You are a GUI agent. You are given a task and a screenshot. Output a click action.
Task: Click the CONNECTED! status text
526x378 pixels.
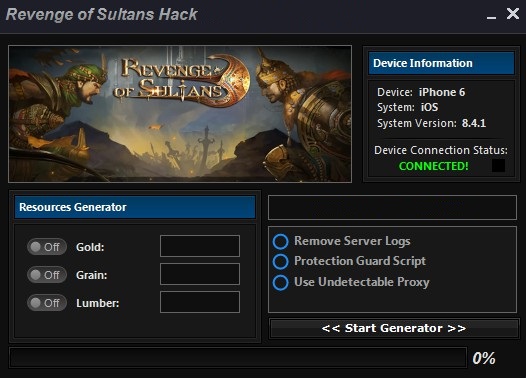[433, 166]
